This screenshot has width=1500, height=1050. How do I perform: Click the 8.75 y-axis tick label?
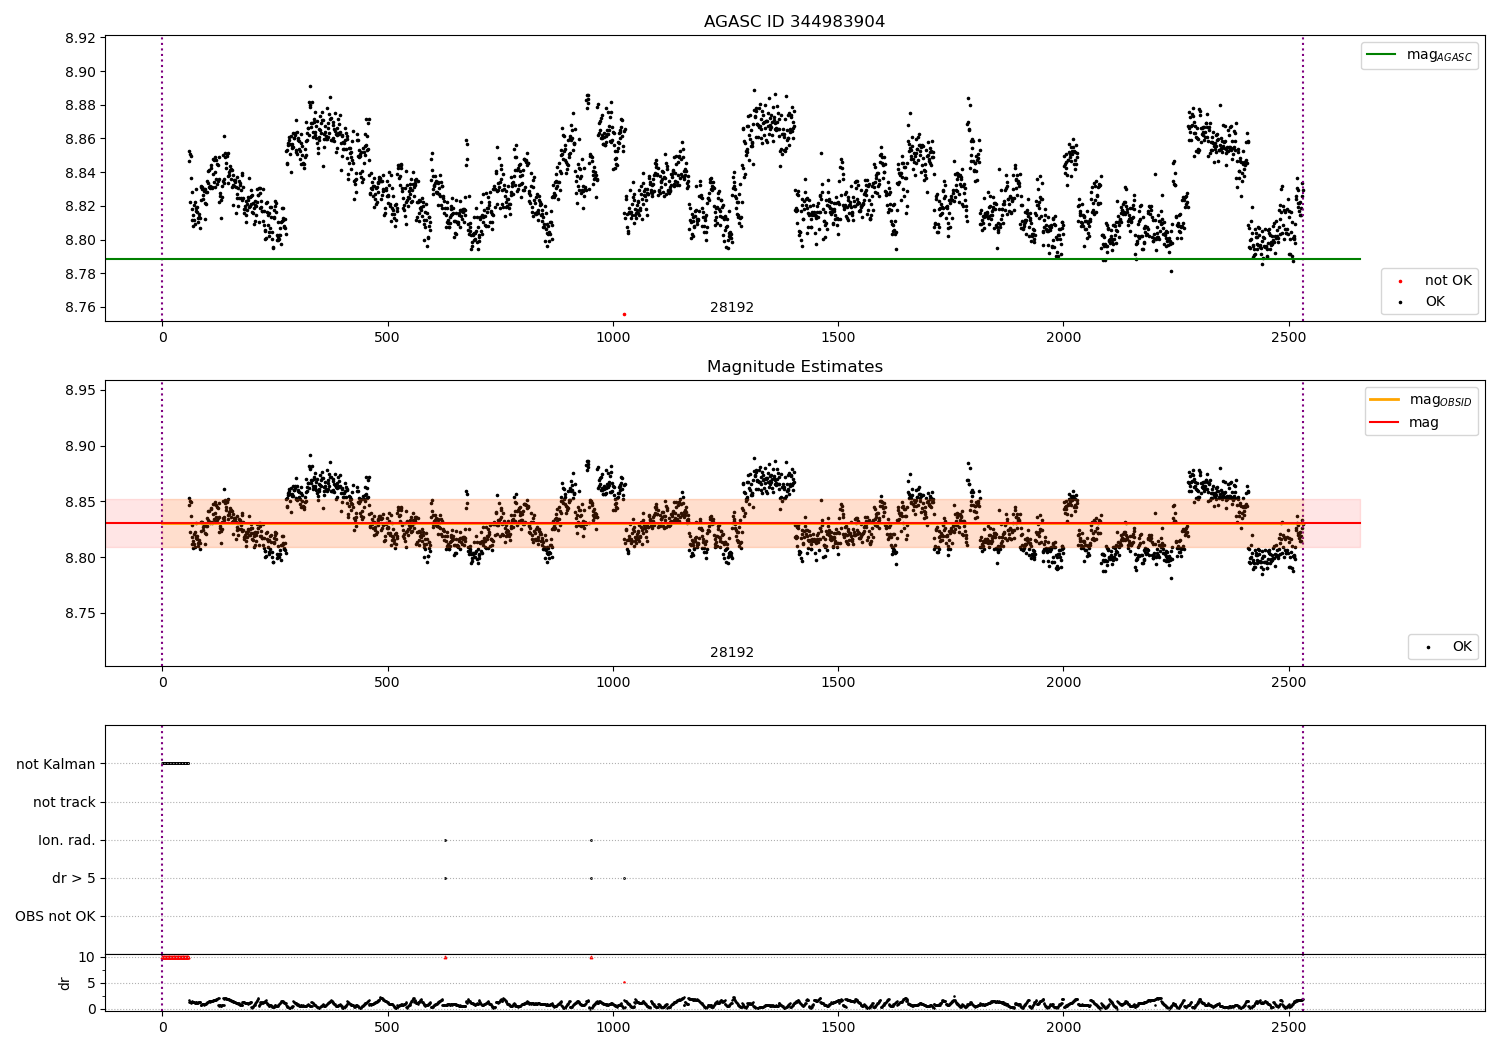79,614
